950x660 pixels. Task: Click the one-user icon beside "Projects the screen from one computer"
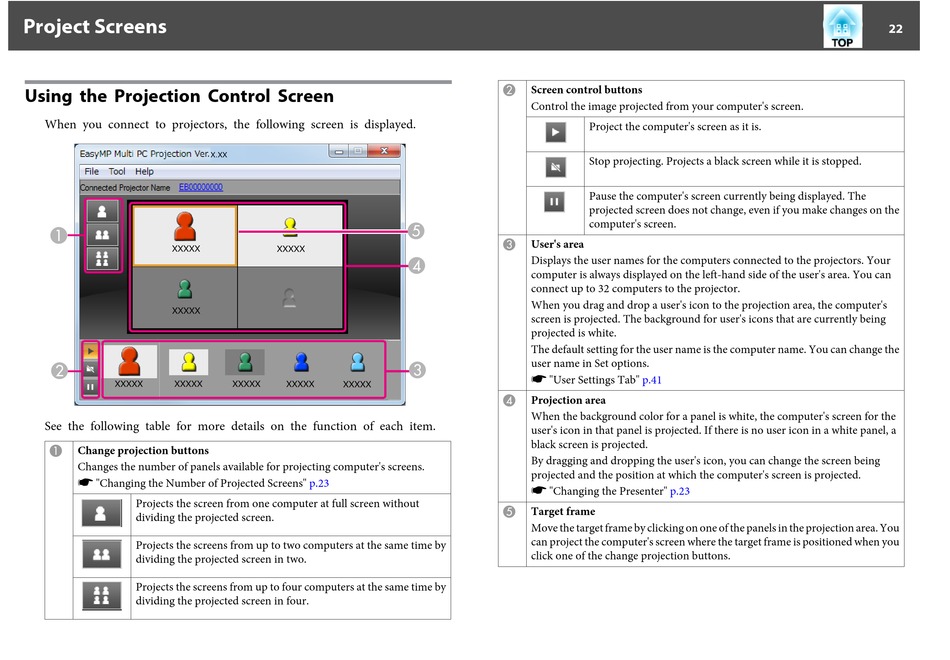tap(101, 514)
